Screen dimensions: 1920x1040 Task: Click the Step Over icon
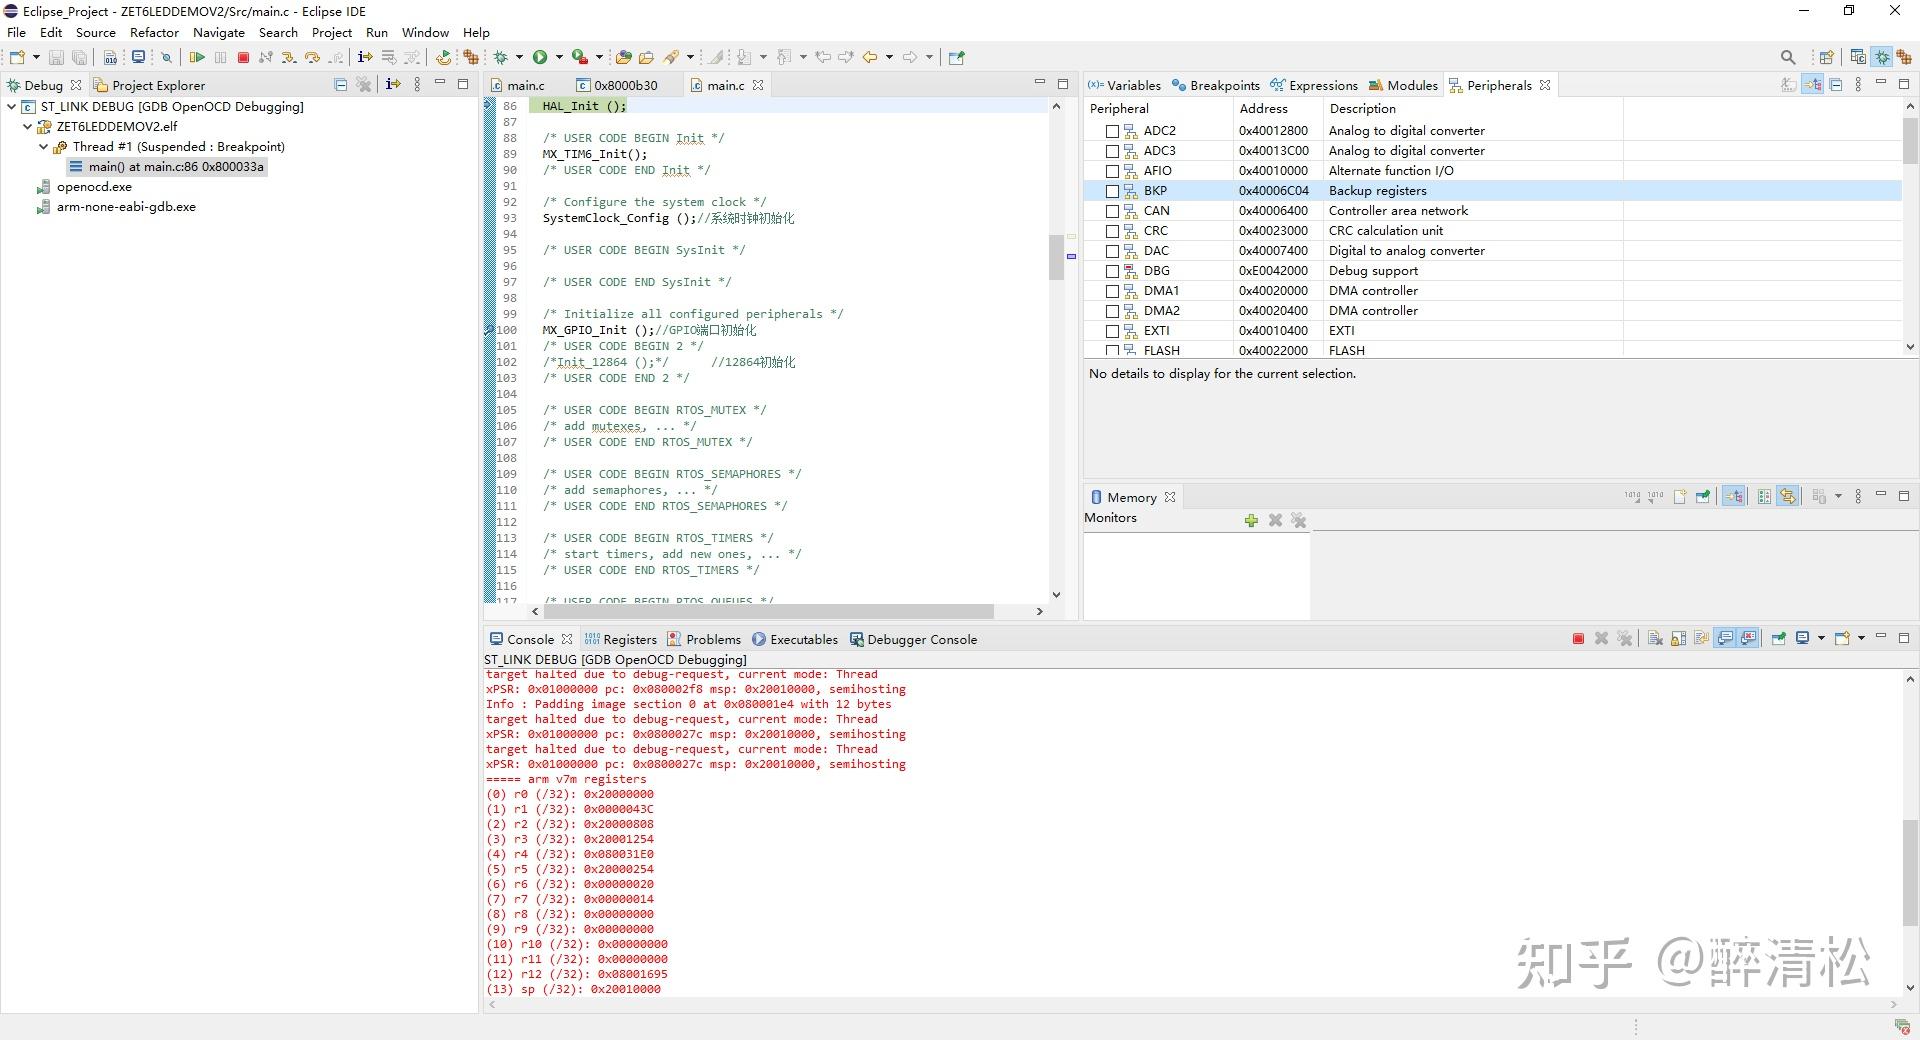(313, 57)
